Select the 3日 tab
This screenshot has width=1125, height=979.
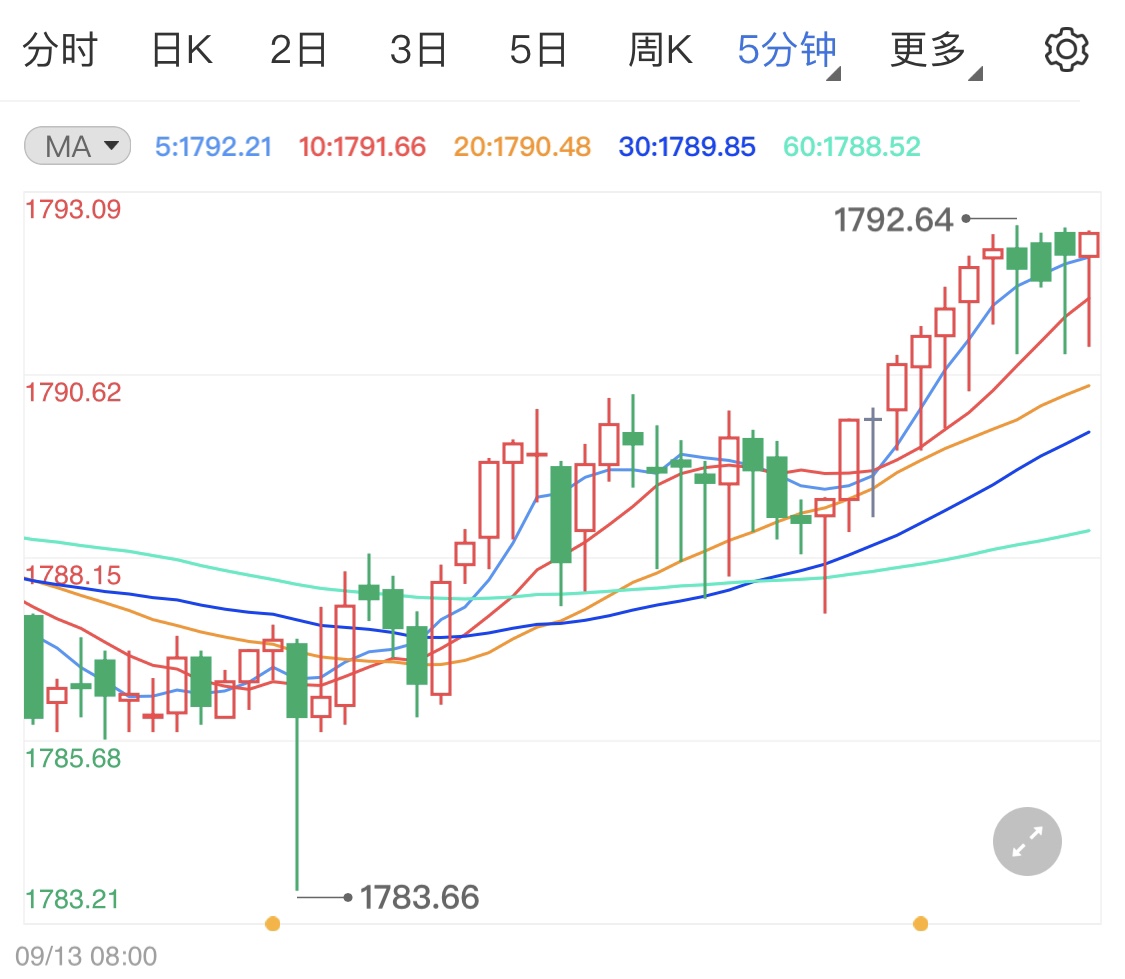point(418,50)
